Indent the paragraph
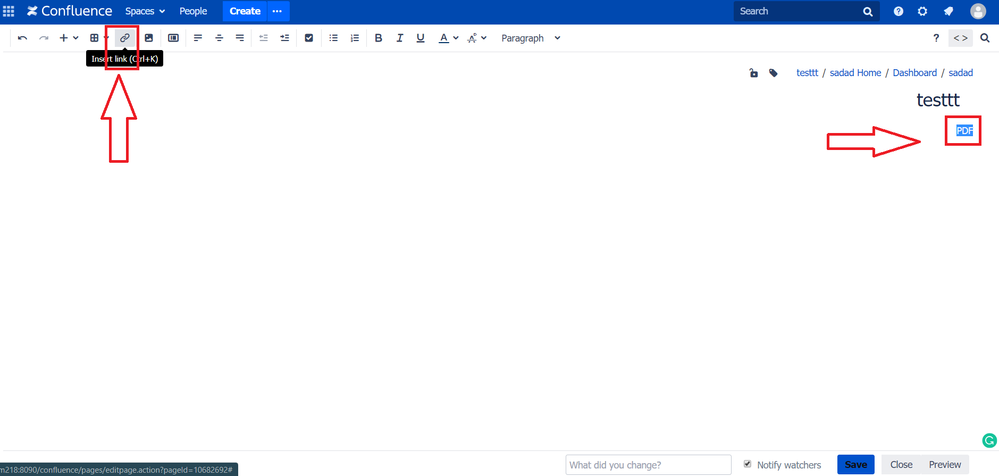The image size is (999, 476). click(285, 38)
